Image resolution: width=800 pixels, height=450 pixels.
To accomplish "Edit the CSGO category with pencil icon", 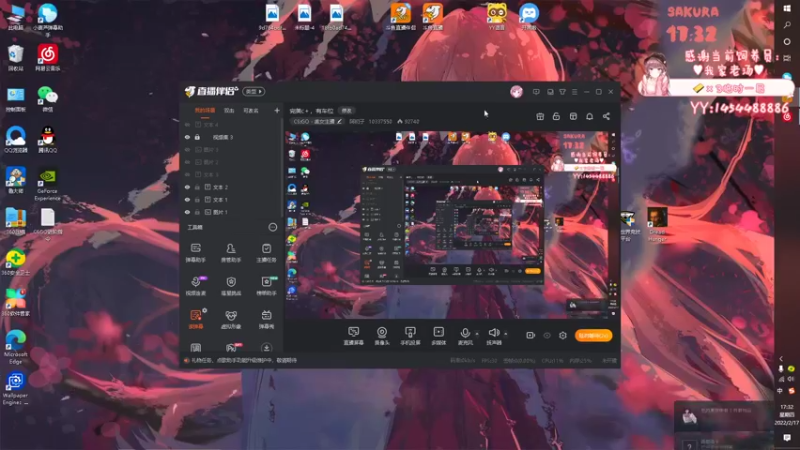I will [x=339, y=121].
